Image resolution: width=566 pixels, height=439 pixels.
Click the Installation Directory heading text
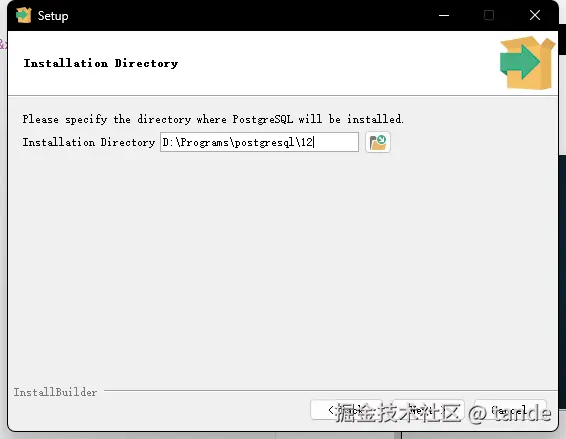click(101, 63)
